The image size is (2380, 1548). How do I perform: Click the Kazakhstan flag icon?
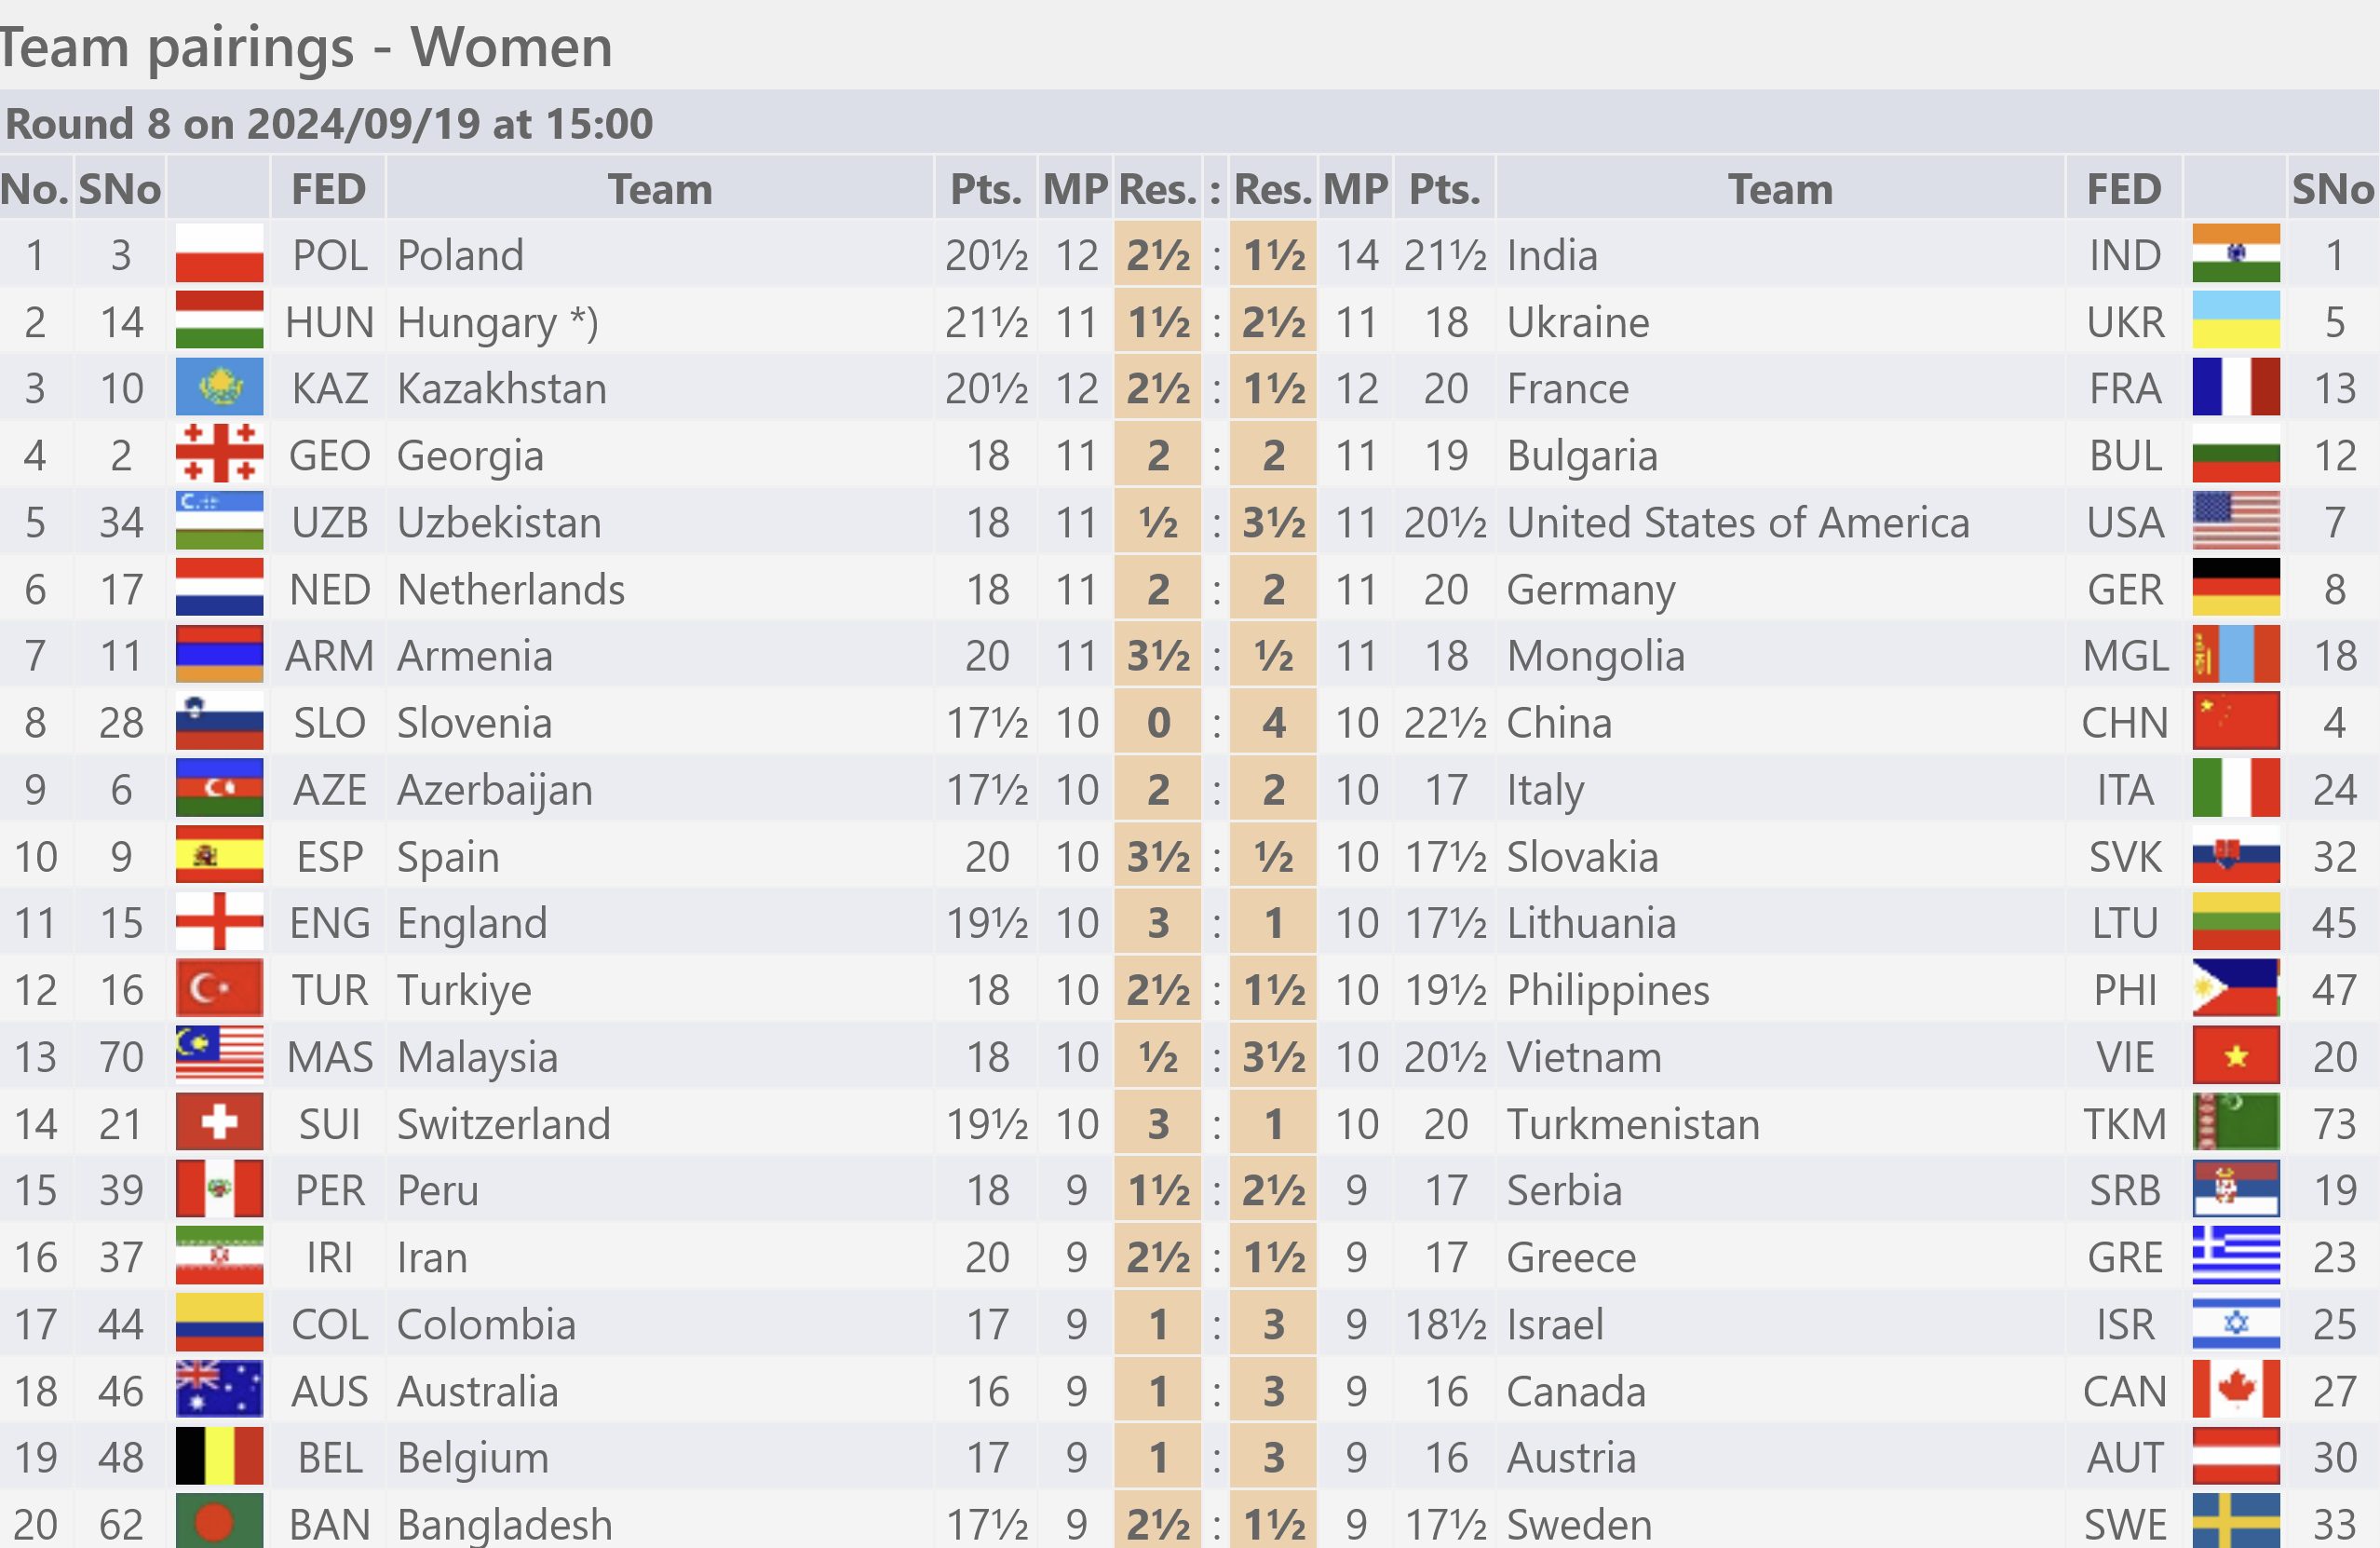219,387
